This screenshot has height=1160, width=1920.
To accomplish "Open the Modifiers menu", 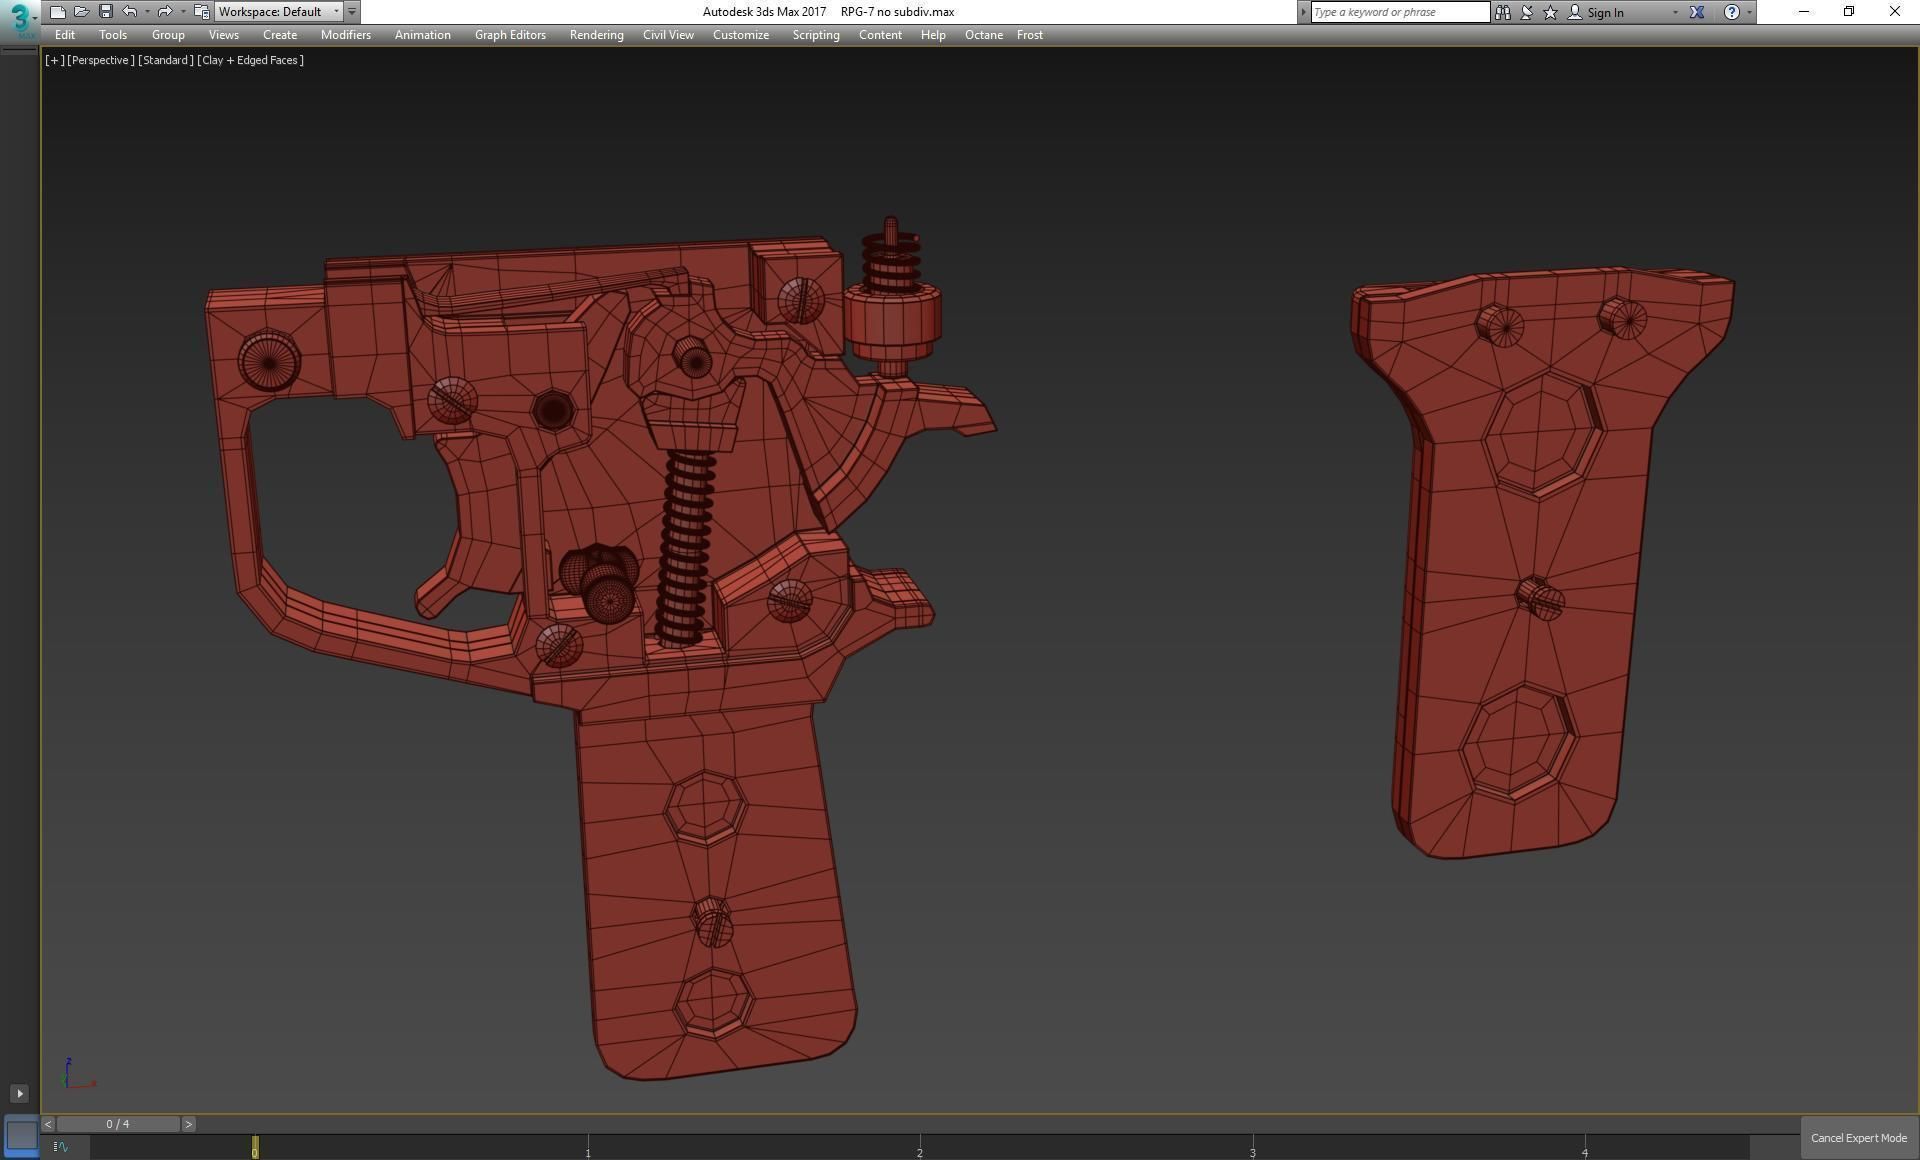I will [345, 35].
